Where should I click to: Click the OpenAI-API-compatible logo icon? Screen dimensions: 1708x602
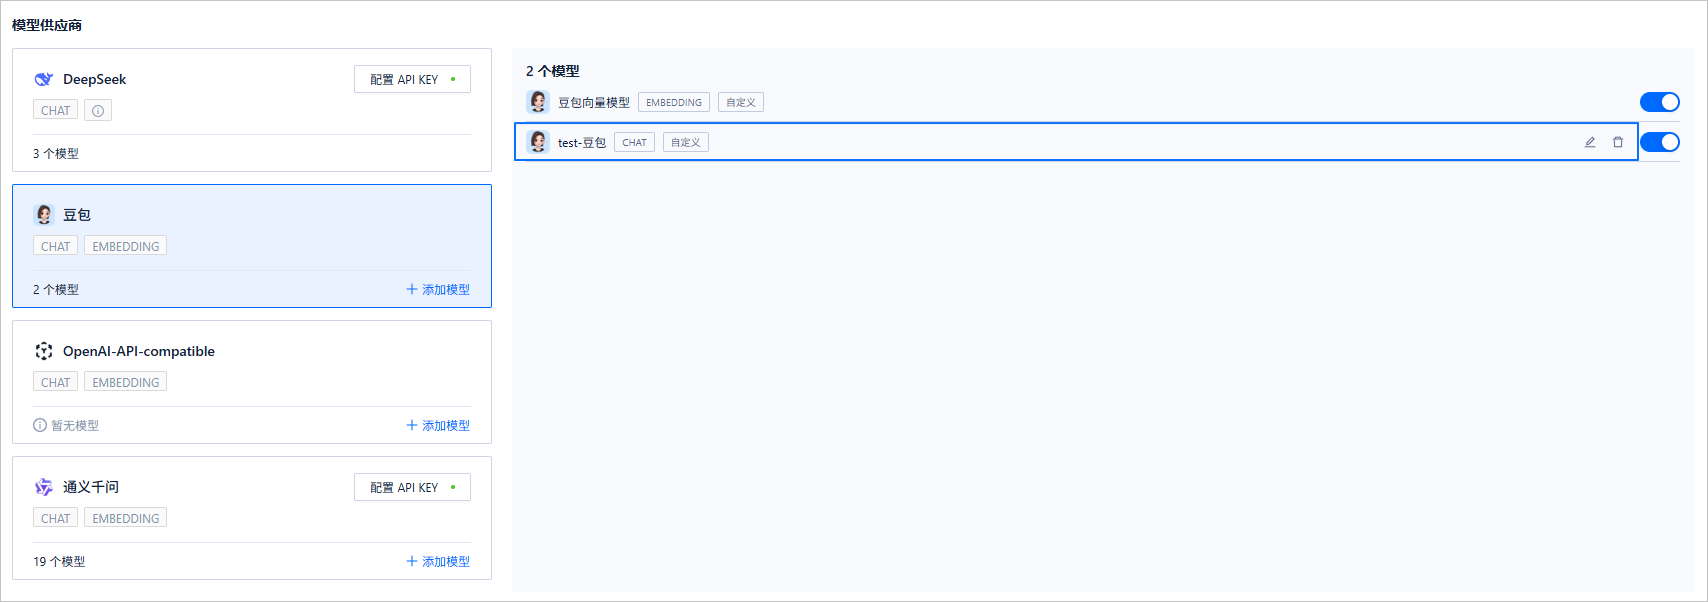(44, 351)
